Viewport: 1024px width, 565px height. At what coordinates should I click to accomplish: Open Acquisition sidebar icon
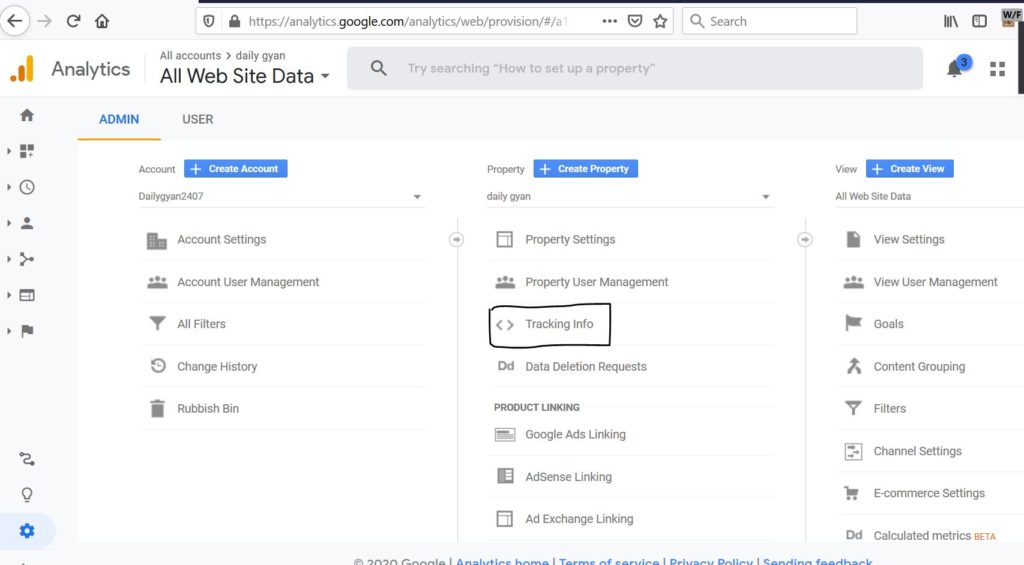27,259
